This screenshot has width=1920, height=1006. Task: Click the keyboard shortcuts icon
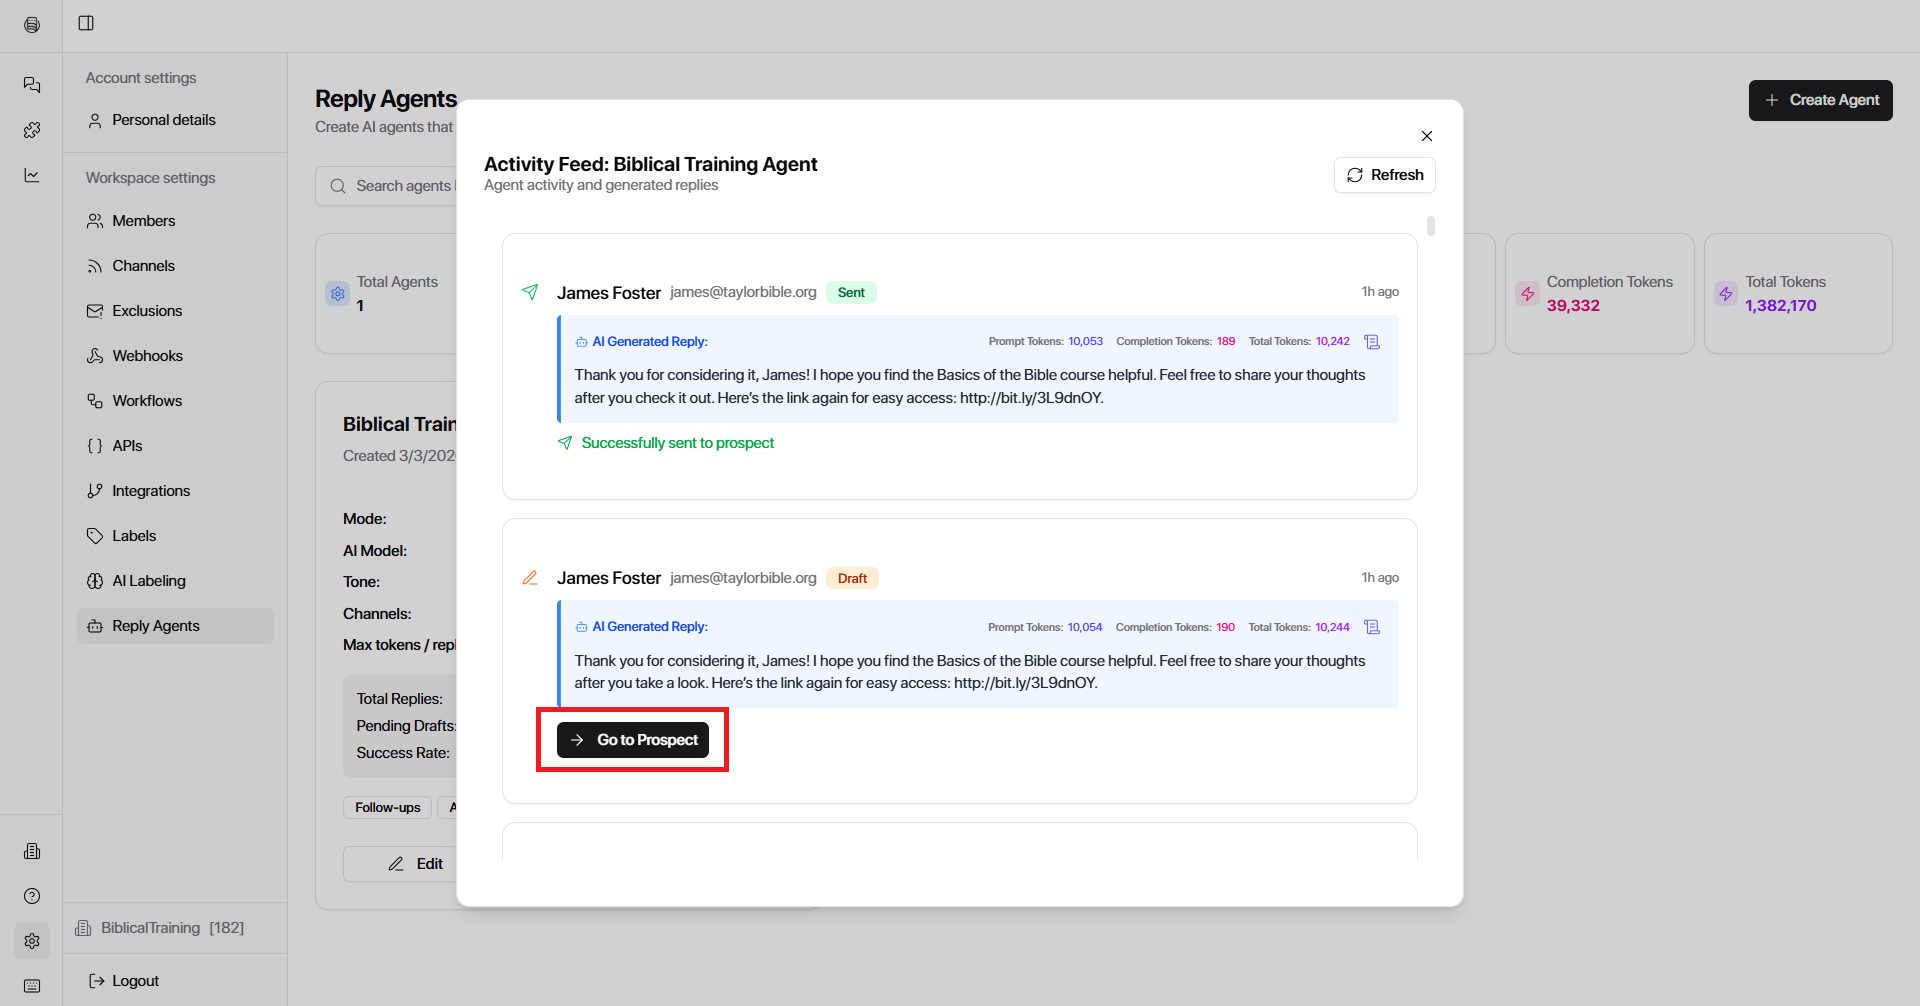[32, 986]
